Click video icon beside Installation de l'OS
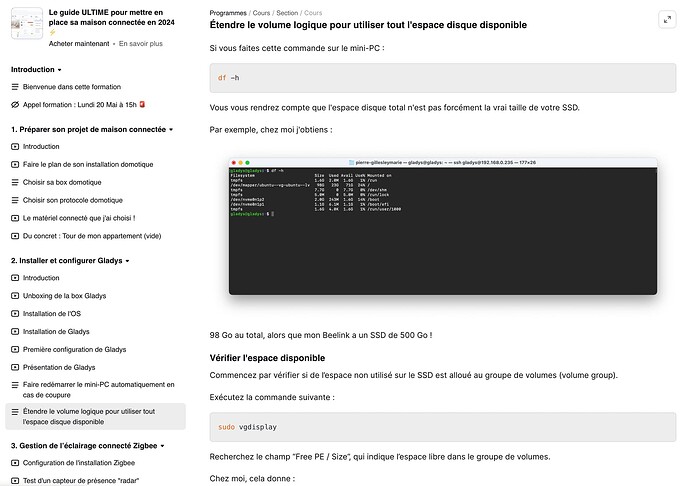The height and width of the screenshot is (486, 690). click(15, 314)
